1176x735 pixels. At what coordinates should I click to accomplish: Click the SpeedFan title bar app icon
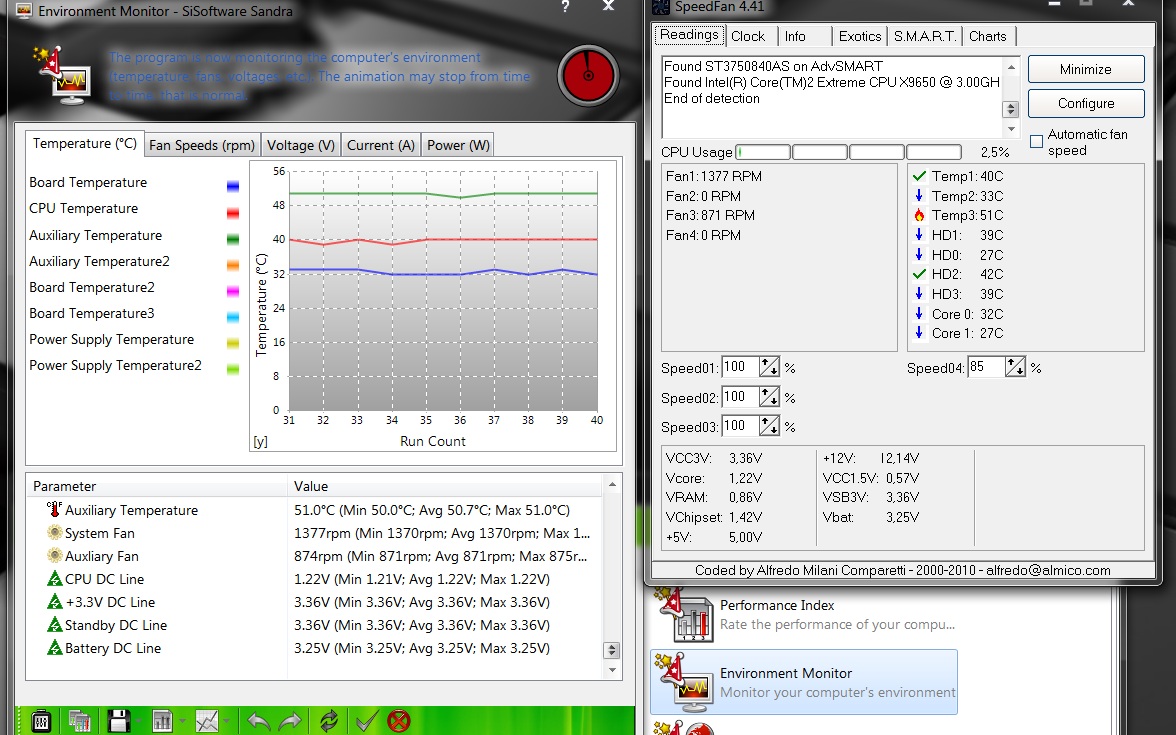click(661, 8)
